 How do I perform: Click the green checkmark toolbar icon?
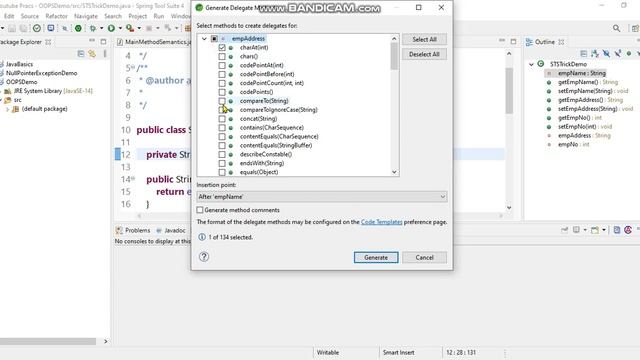pos(37,28)
